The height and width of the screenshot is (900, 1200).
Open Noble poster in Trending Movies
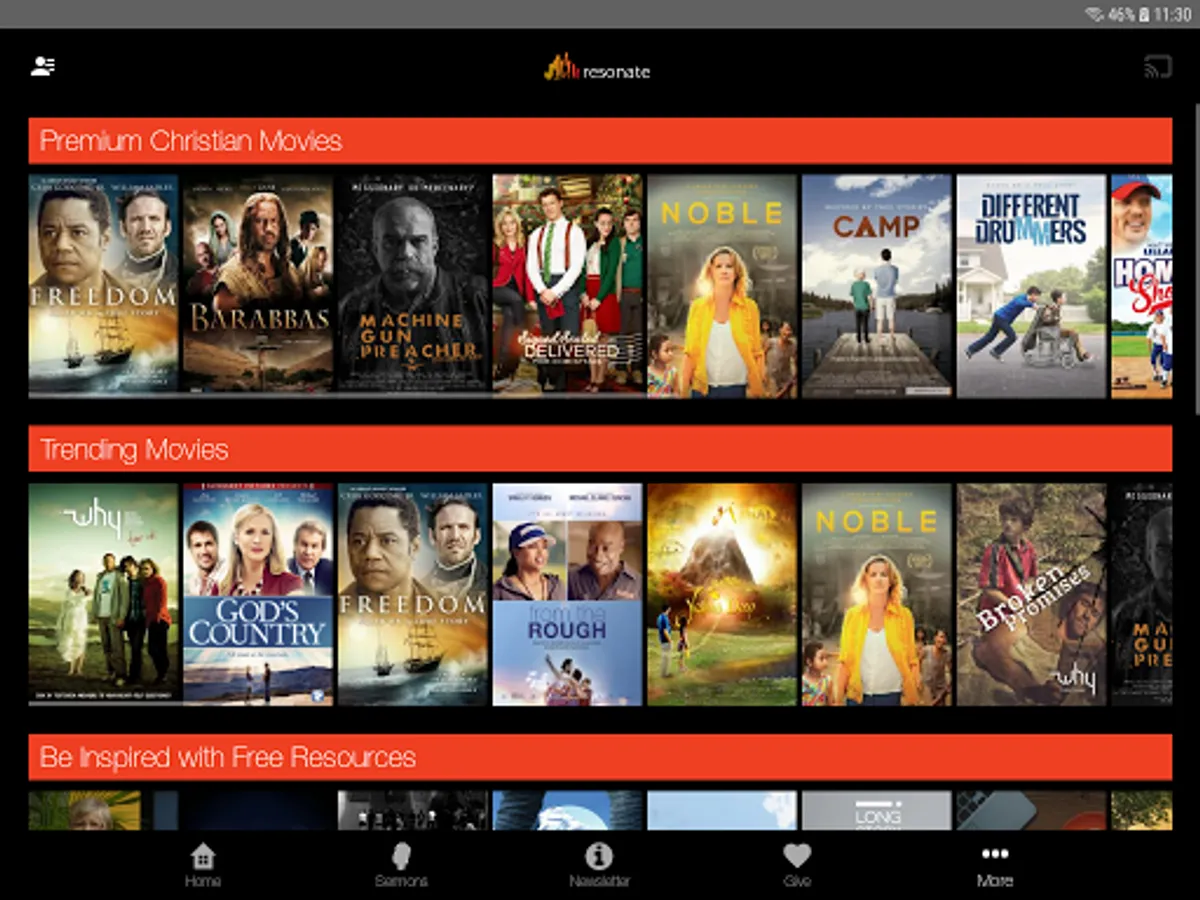877,594
